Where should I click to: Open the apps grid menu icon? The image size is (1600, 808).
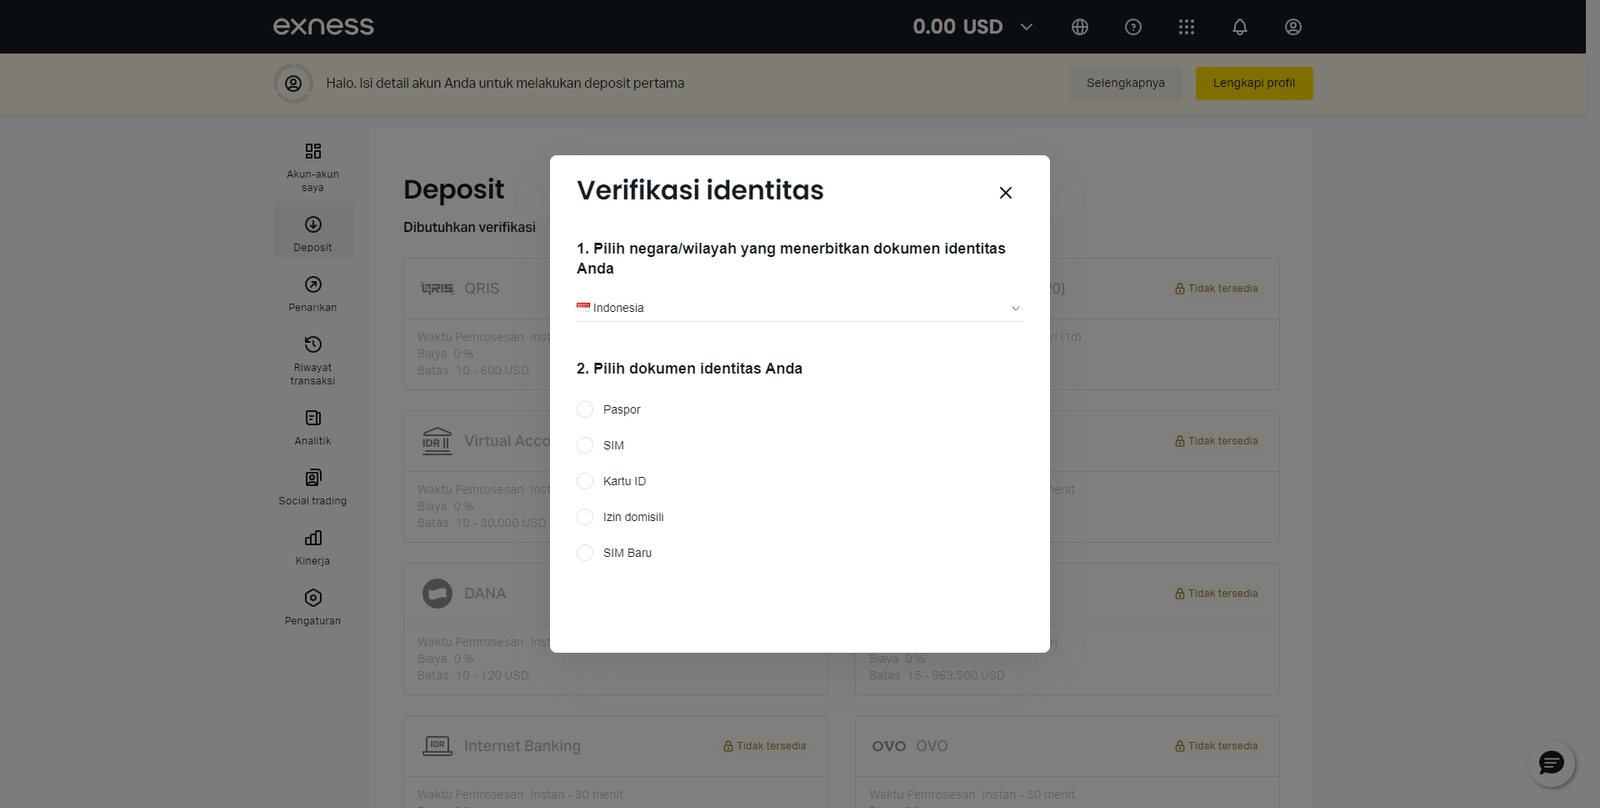pyautogui.click(x=1186, y=27)
